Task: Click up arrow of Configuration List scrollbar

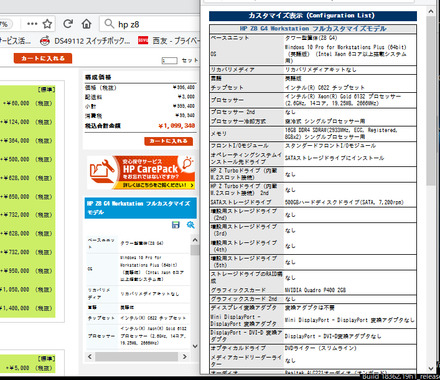Action: click(x=431, y=11)
